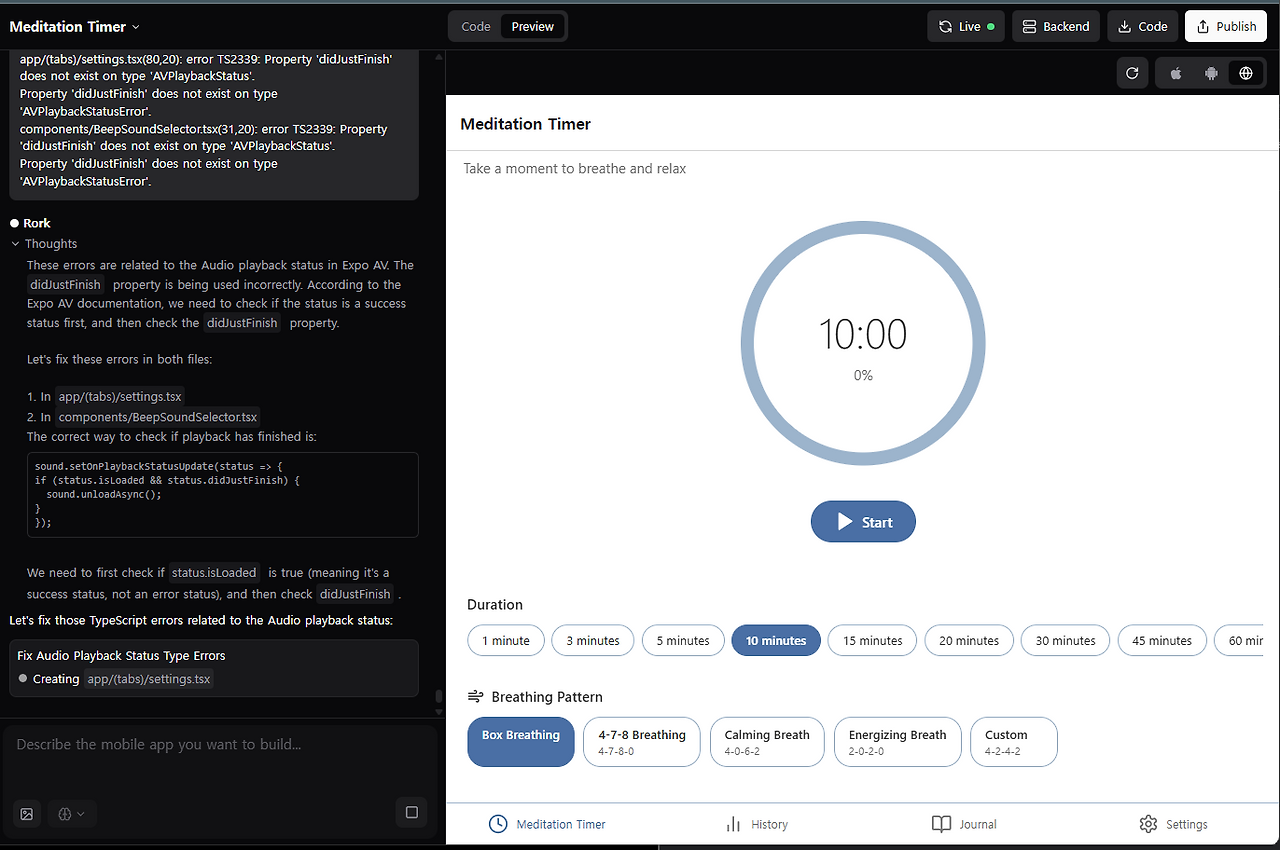The height and width of the screenshot is (850, 1280).
Task: Choose the 5 minutes duration
Action: pos(683,641)
